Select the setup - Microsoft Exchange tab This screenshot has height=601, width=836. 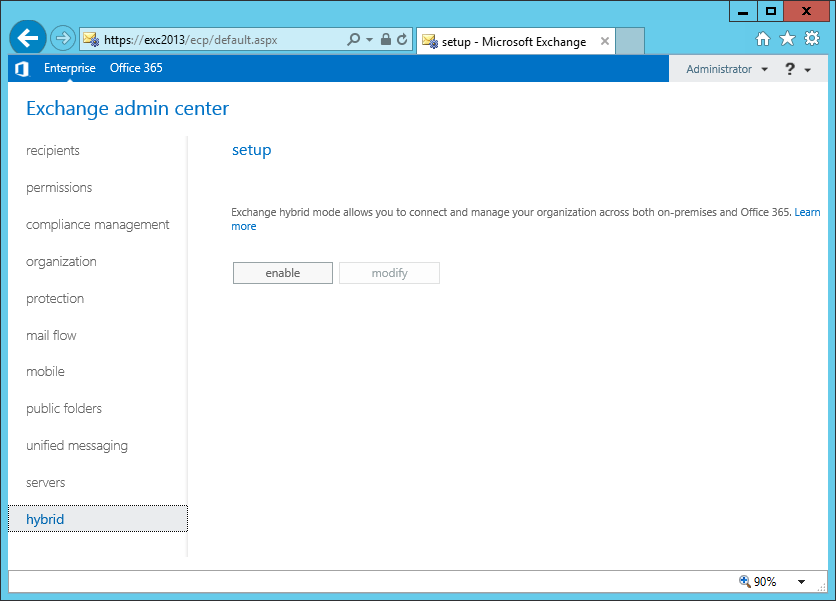(x=515, y=42)
